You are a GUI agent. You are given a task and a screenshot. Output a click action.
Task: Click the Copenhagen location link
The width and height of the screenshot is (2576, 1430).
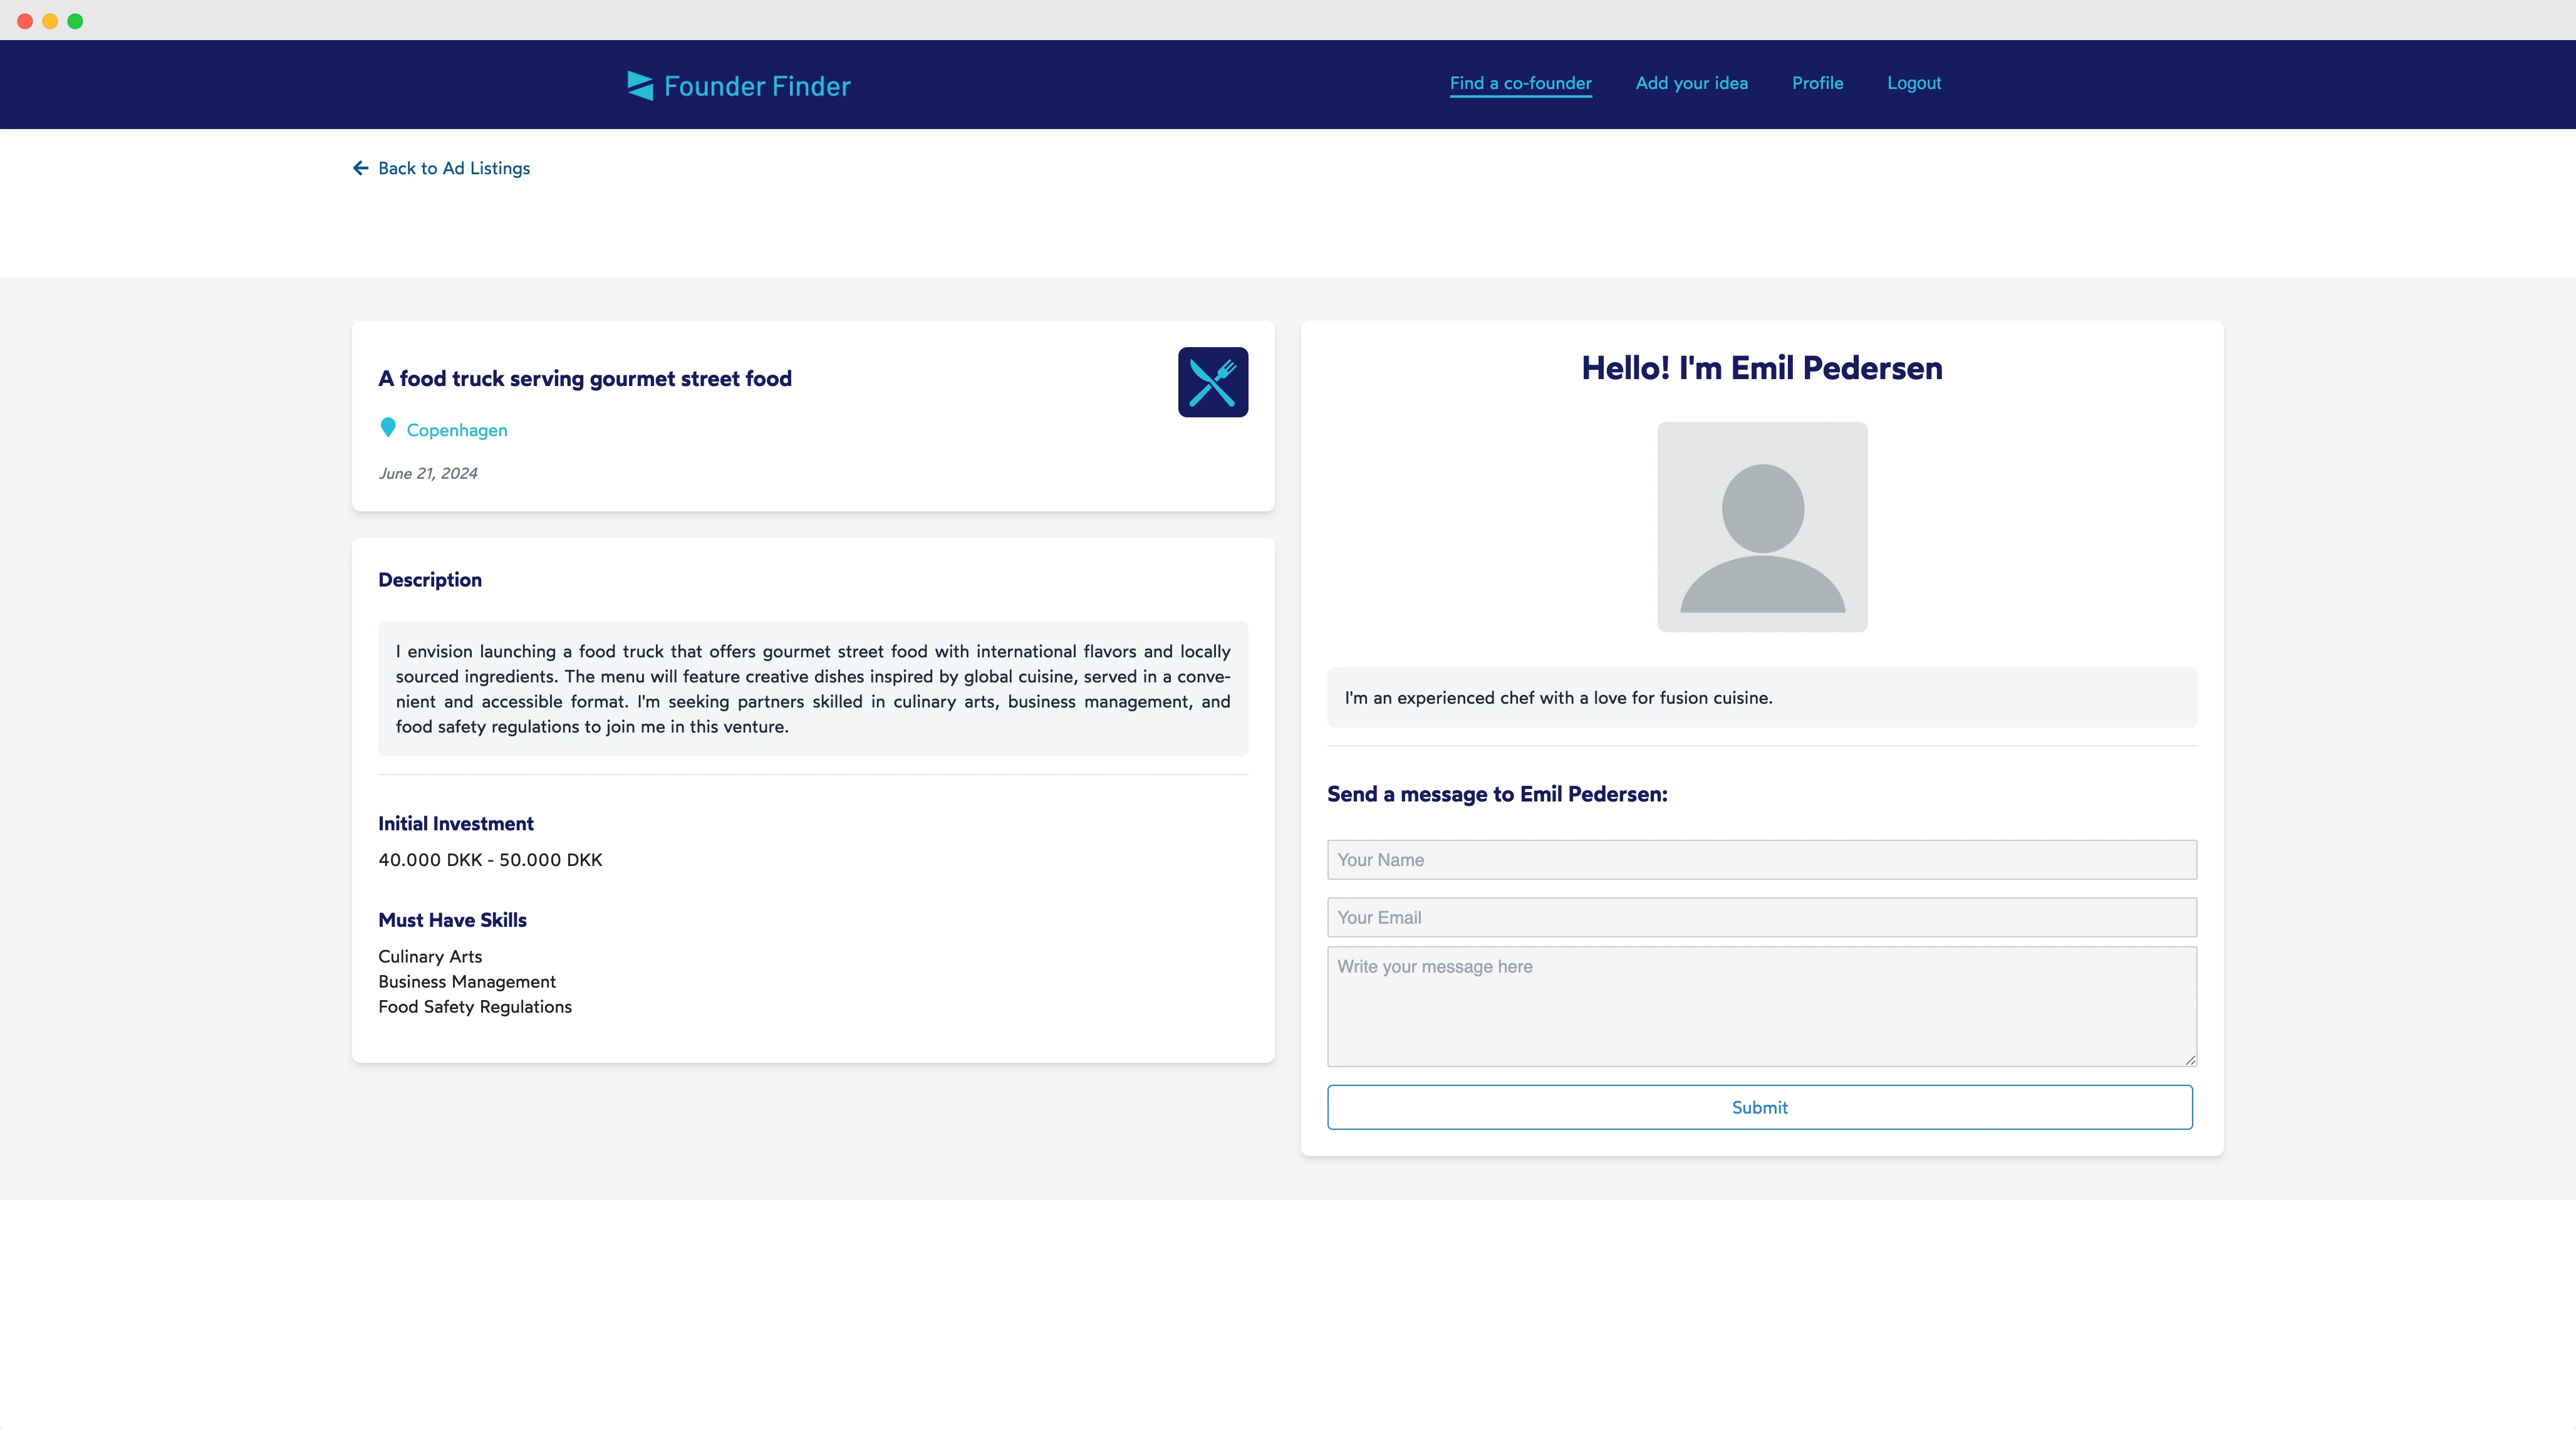point(457,430)
